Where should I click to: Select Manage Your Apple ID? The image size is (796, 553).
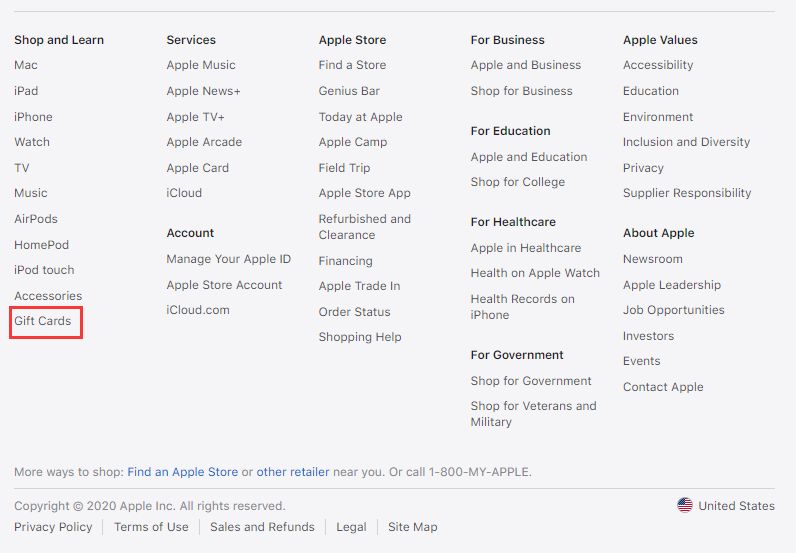(x=229, y=259)
